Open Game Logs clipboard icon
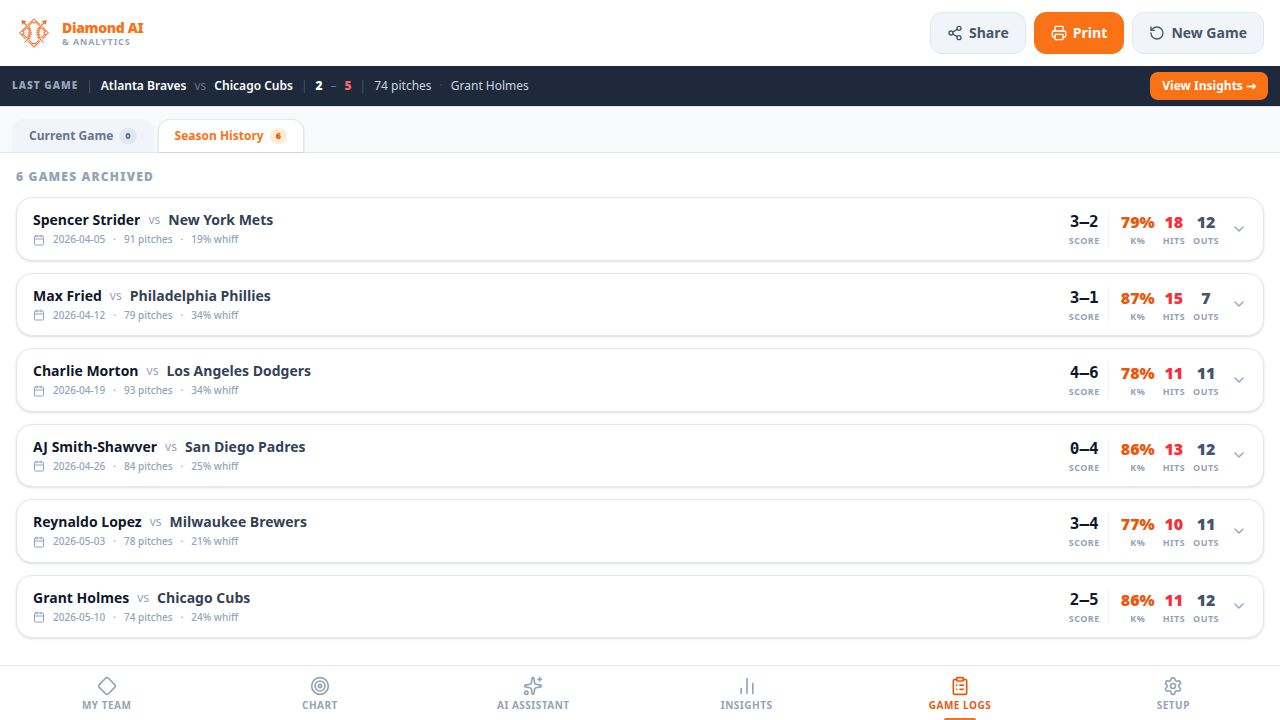Image resolution: width=1280 pixels, height=720 pixels. (960, 685)
